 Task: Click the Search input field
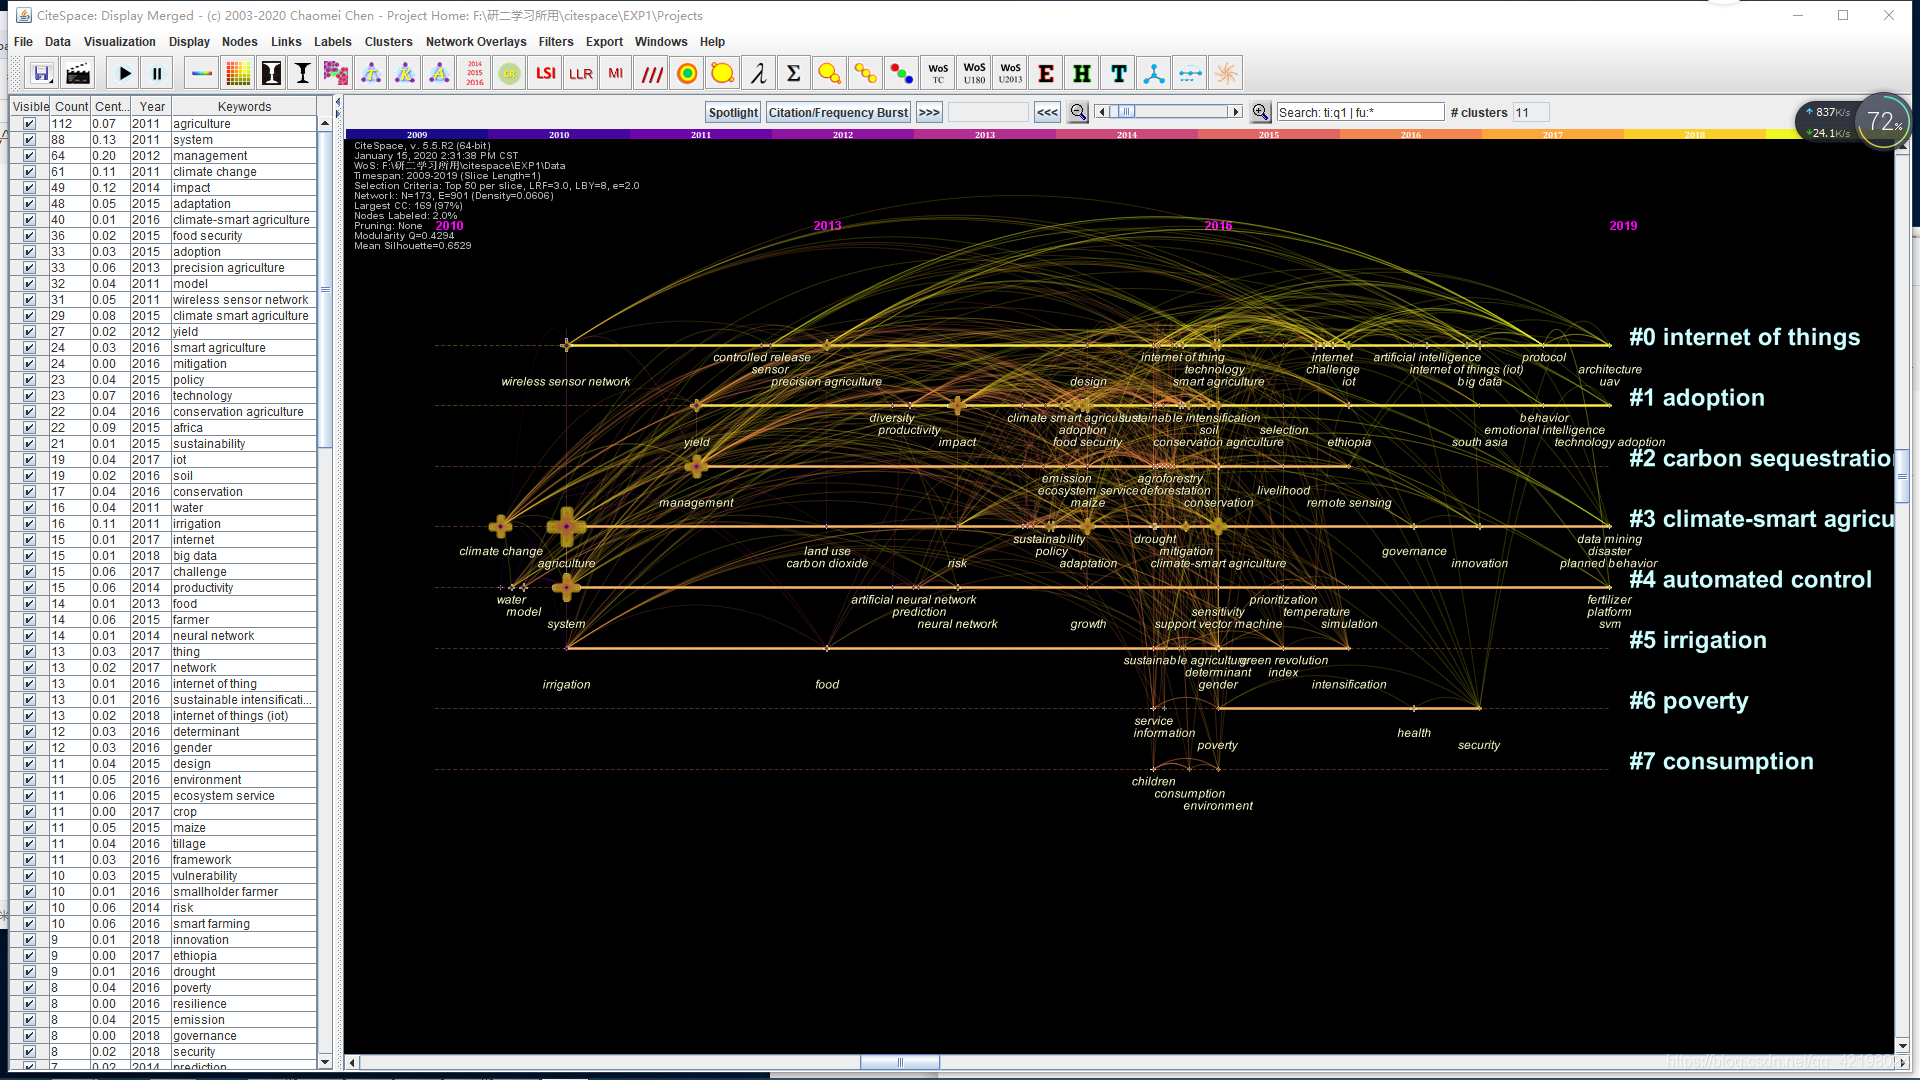coord(1360,112)
